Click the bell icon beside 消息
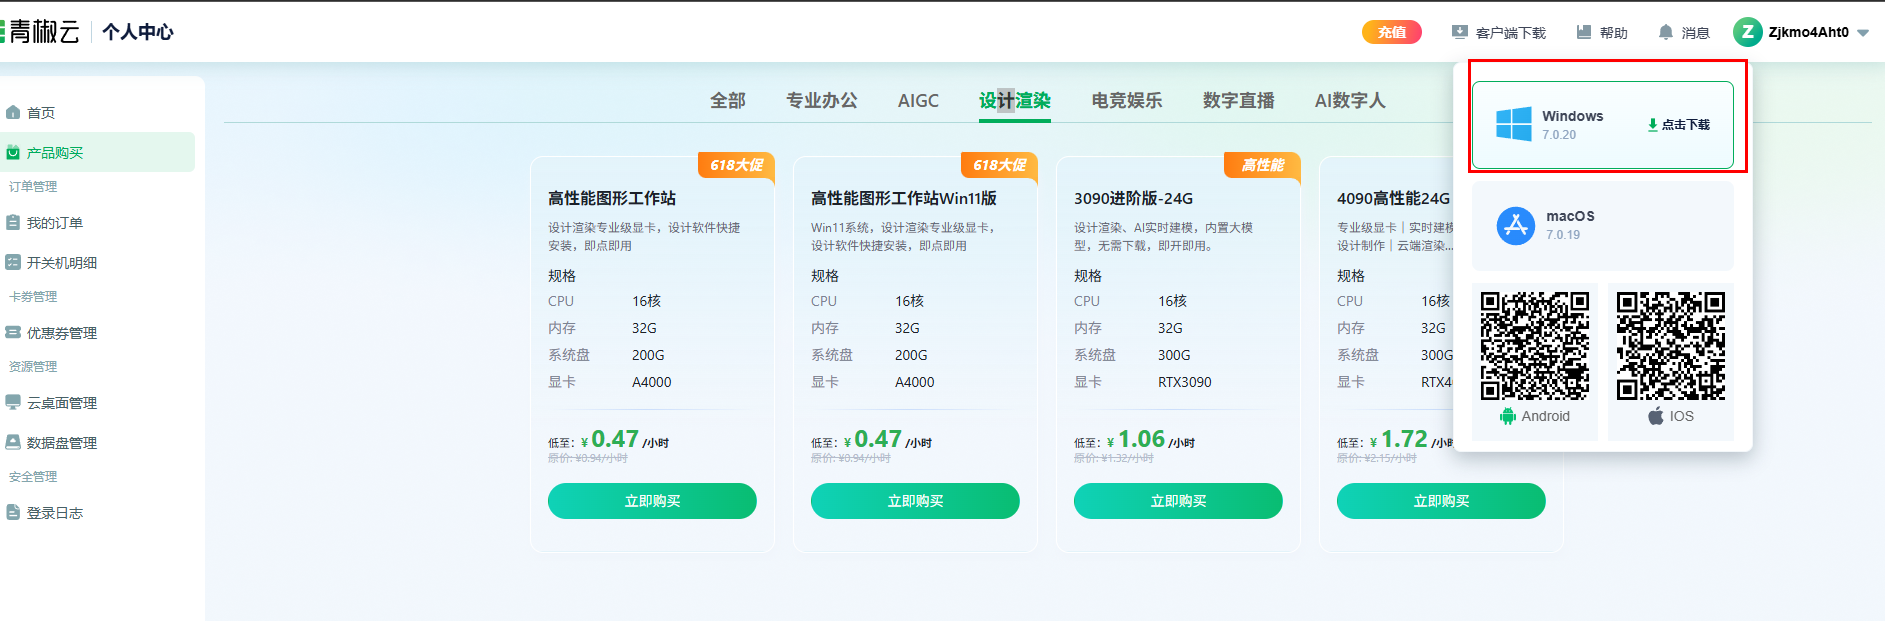Screen dimensions: 1885x621 click(x=1665, y=32)
